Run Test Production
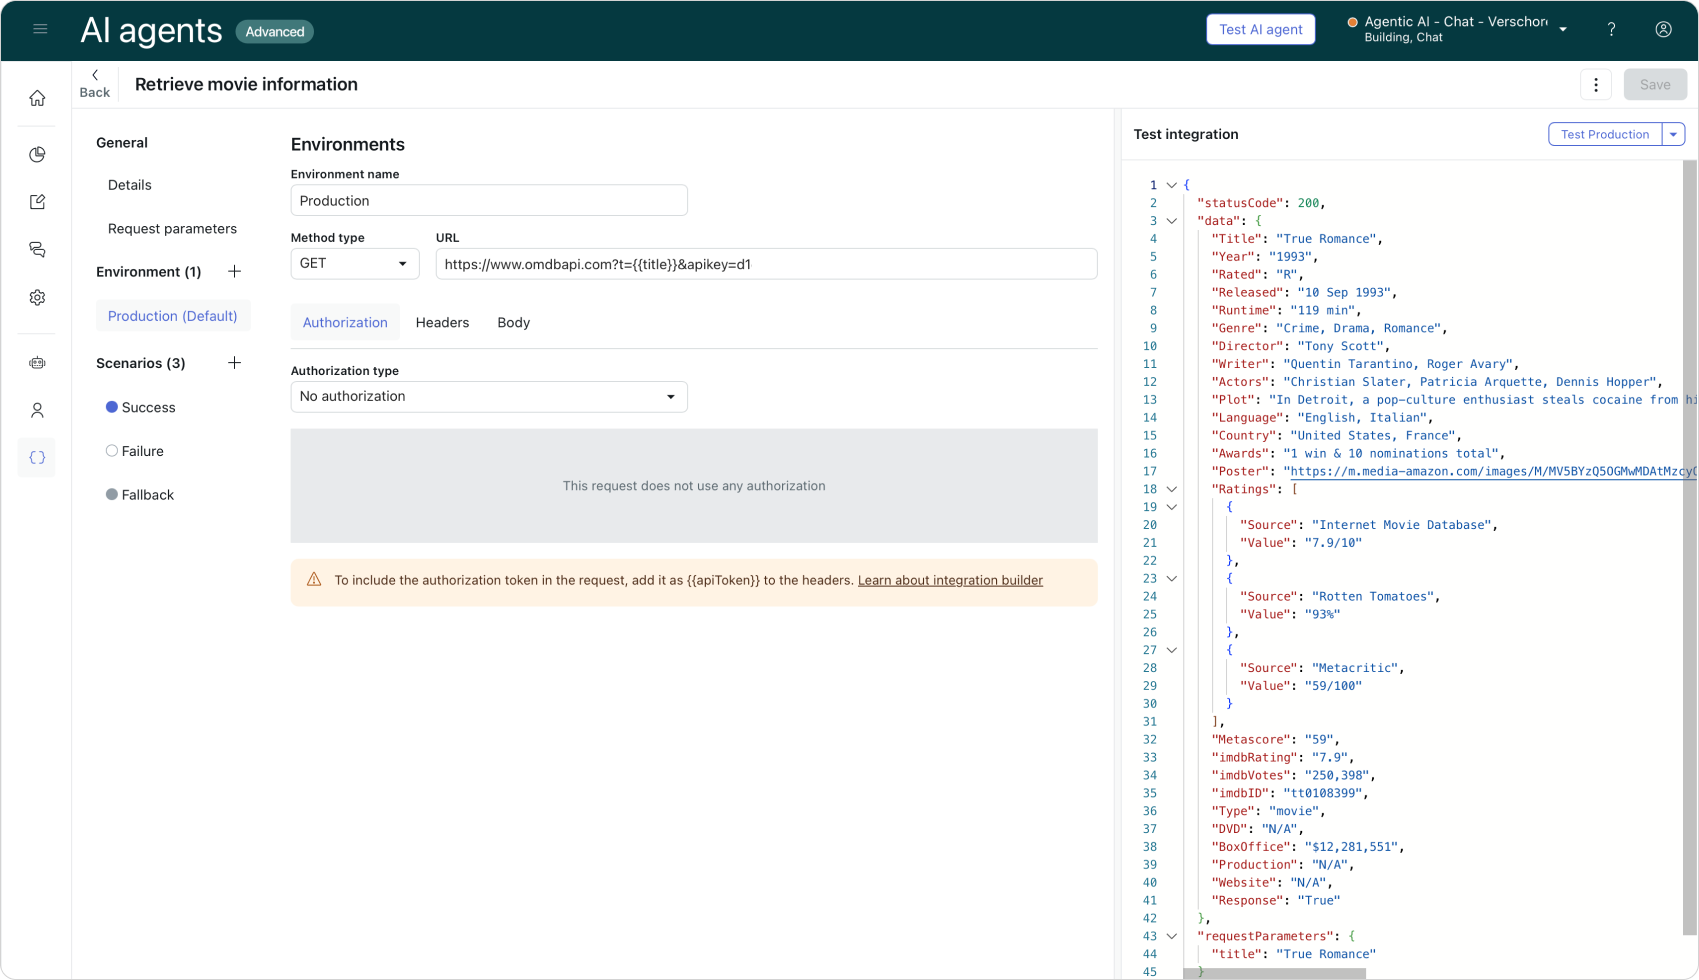Image resolution: width=1699 pixels, height=980 pixels. point(1605,134)
